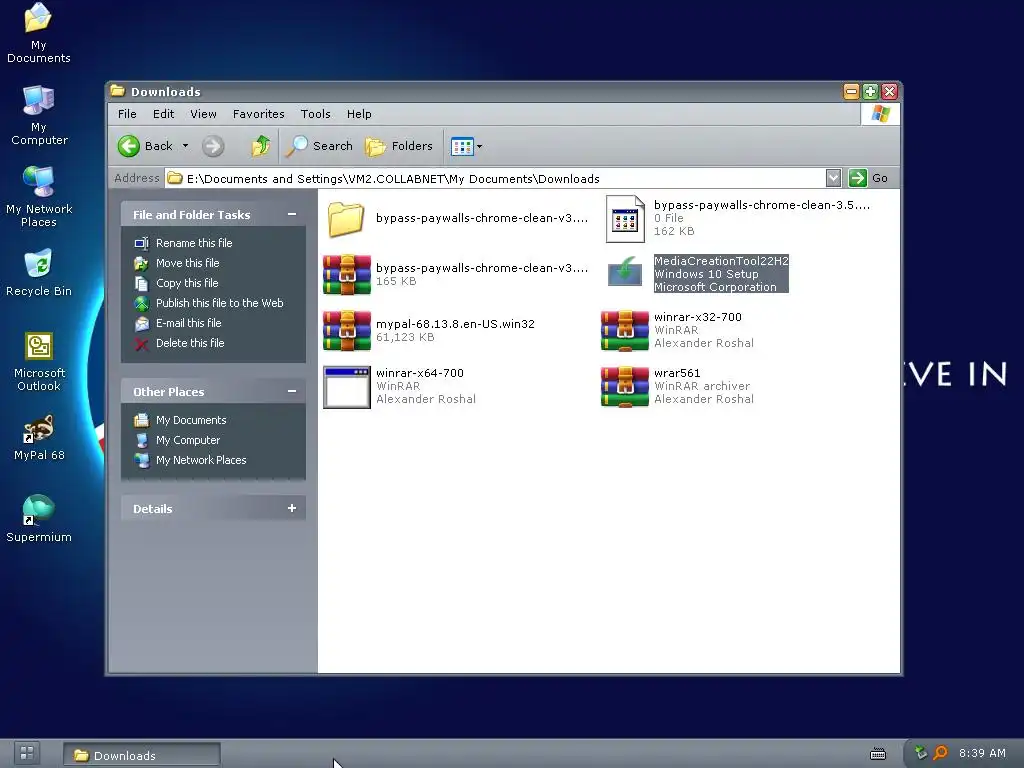Image resolution: width=1024 pixels, height=768 pixels.
Task: Click the MediaCreationTool22H2 file name
Action: [721, 261]
